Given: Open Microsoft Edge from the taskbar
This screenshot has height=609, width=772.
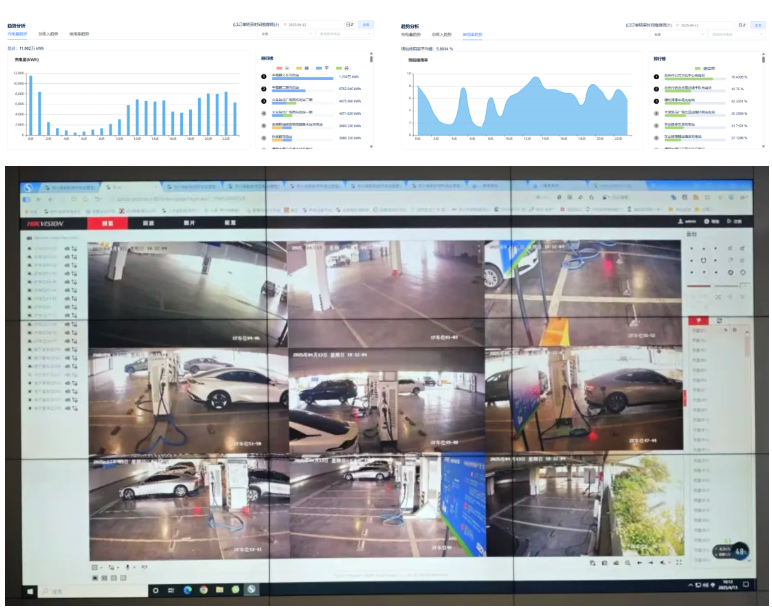Looking at the screenshot, I should (x=188, y=590).
